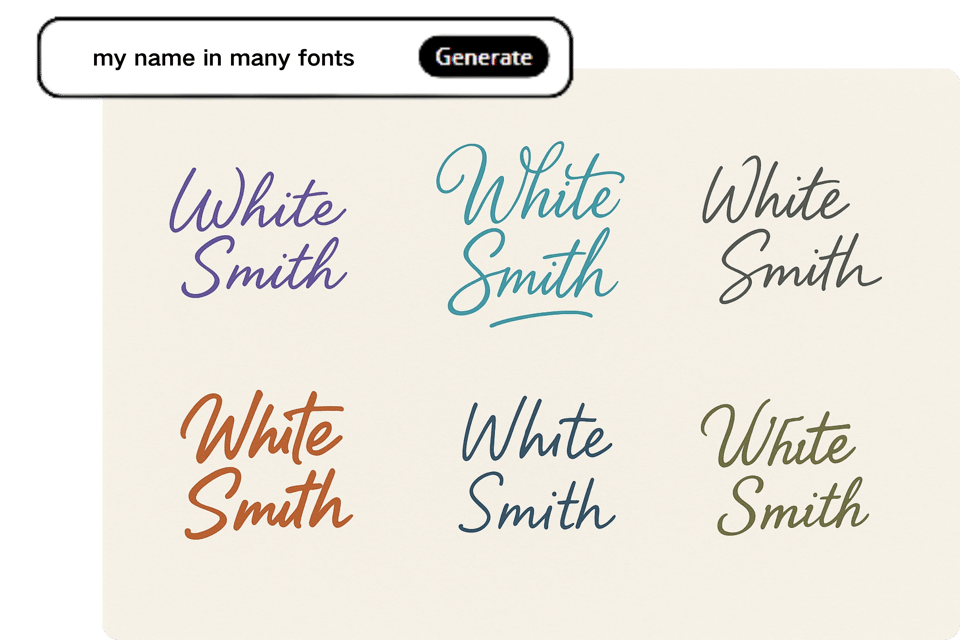The width and height of the screenshot is (960, 640).
Task: Click the word 'Smith' in the purple sample
Action: (265, 265)
